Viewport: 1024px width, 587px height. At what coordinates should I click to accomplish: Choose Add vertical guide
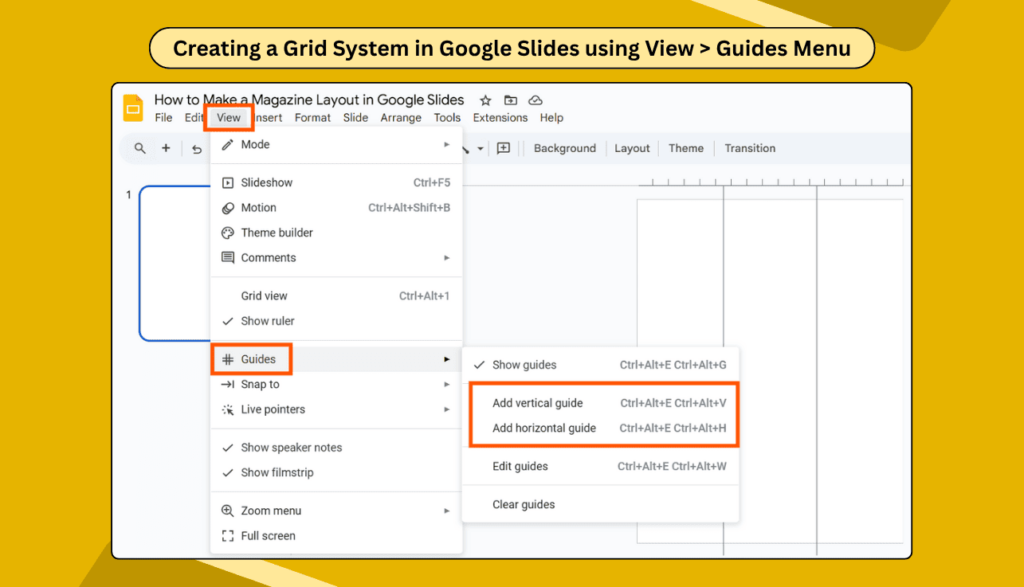pos(539,403)
